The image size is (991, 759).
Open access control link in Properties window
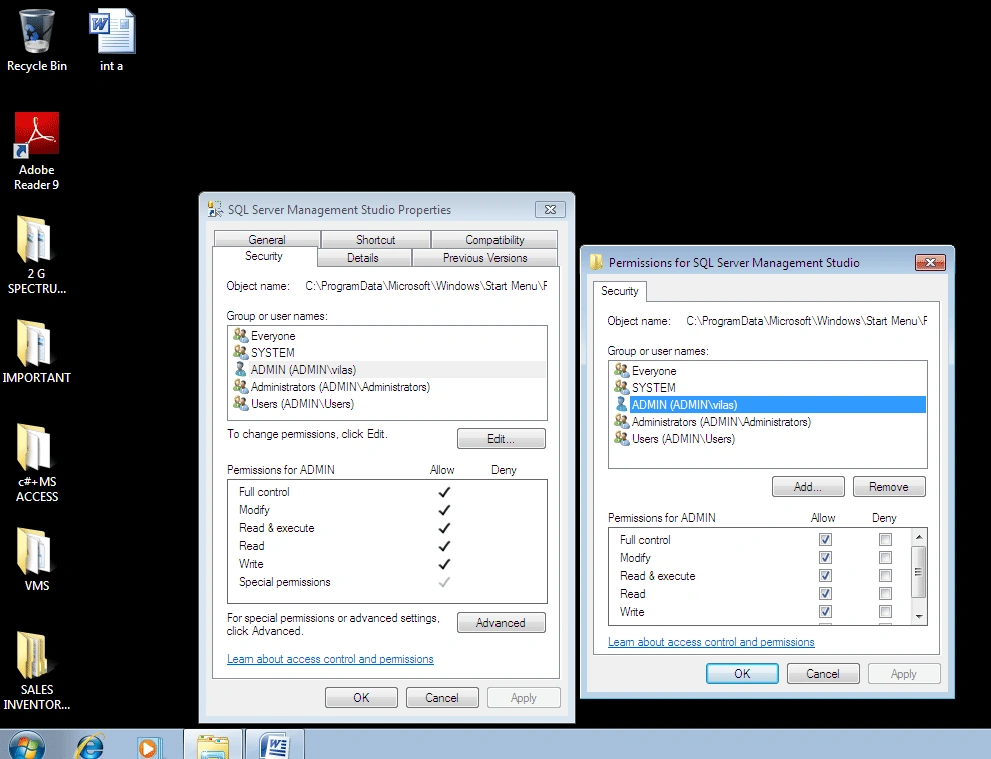tap(330, 659)
